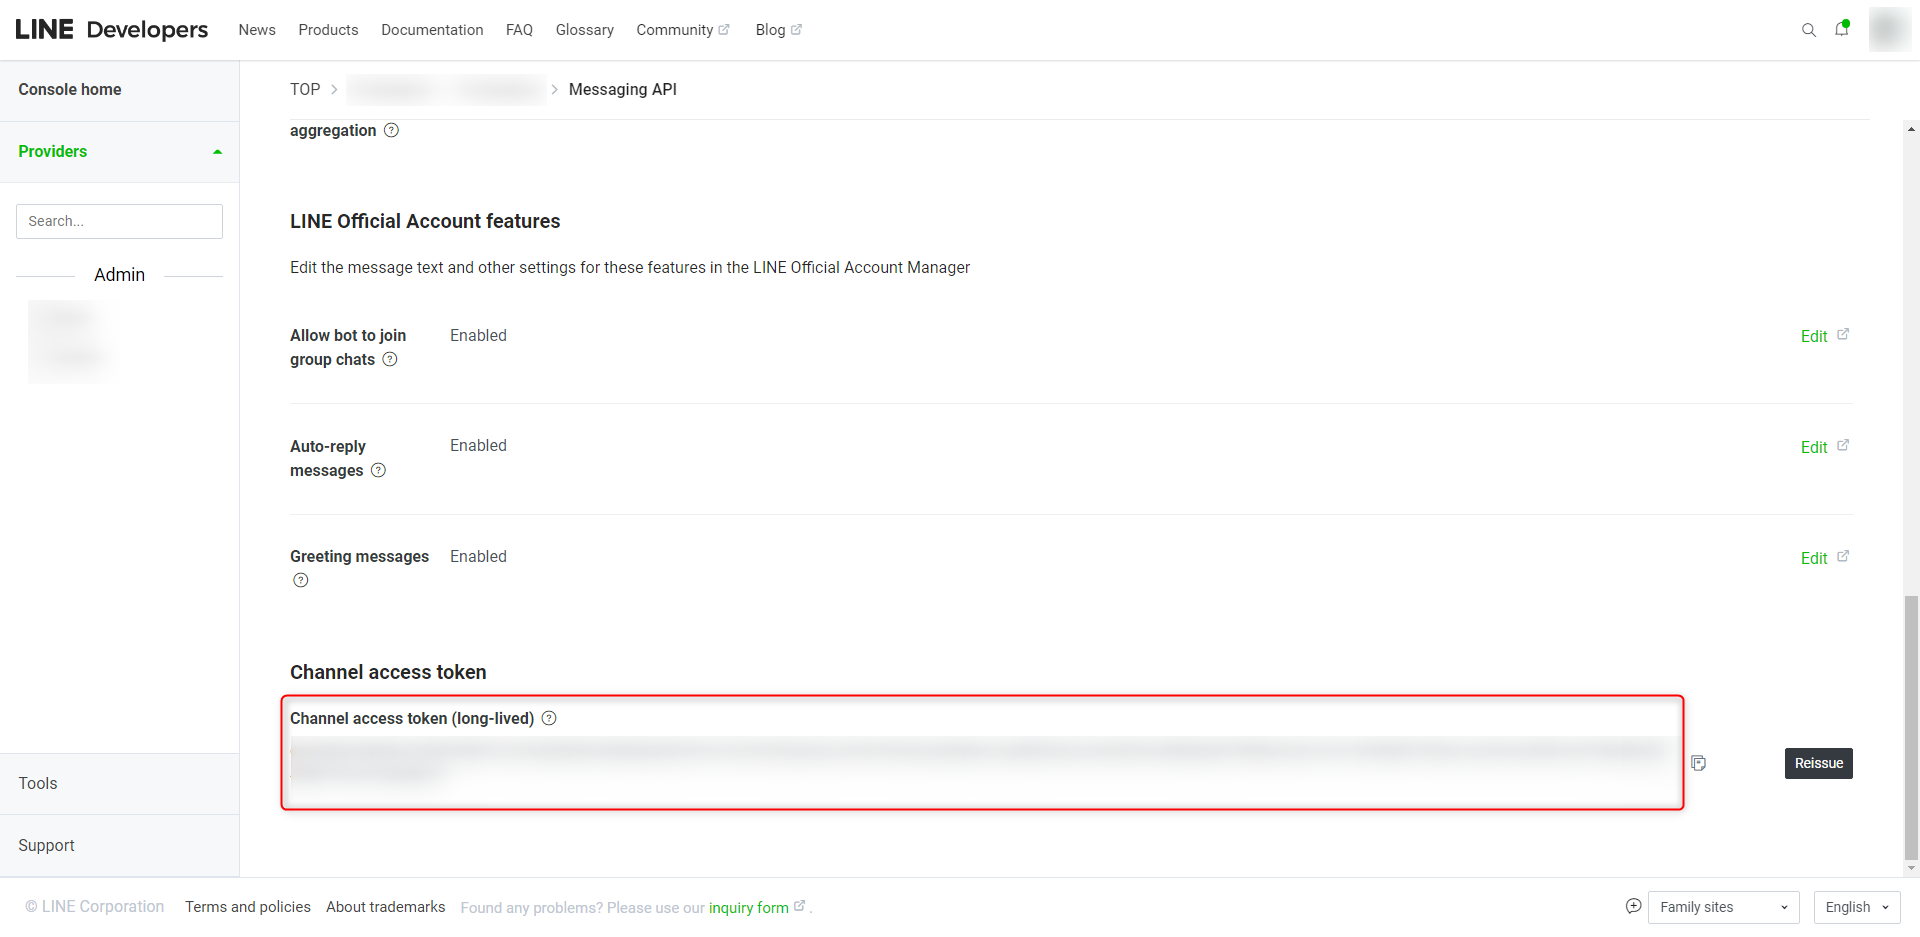Edit the Auto-reply messages setting
Screen dimensions: 1920x937
click(x=1825, y=447)
